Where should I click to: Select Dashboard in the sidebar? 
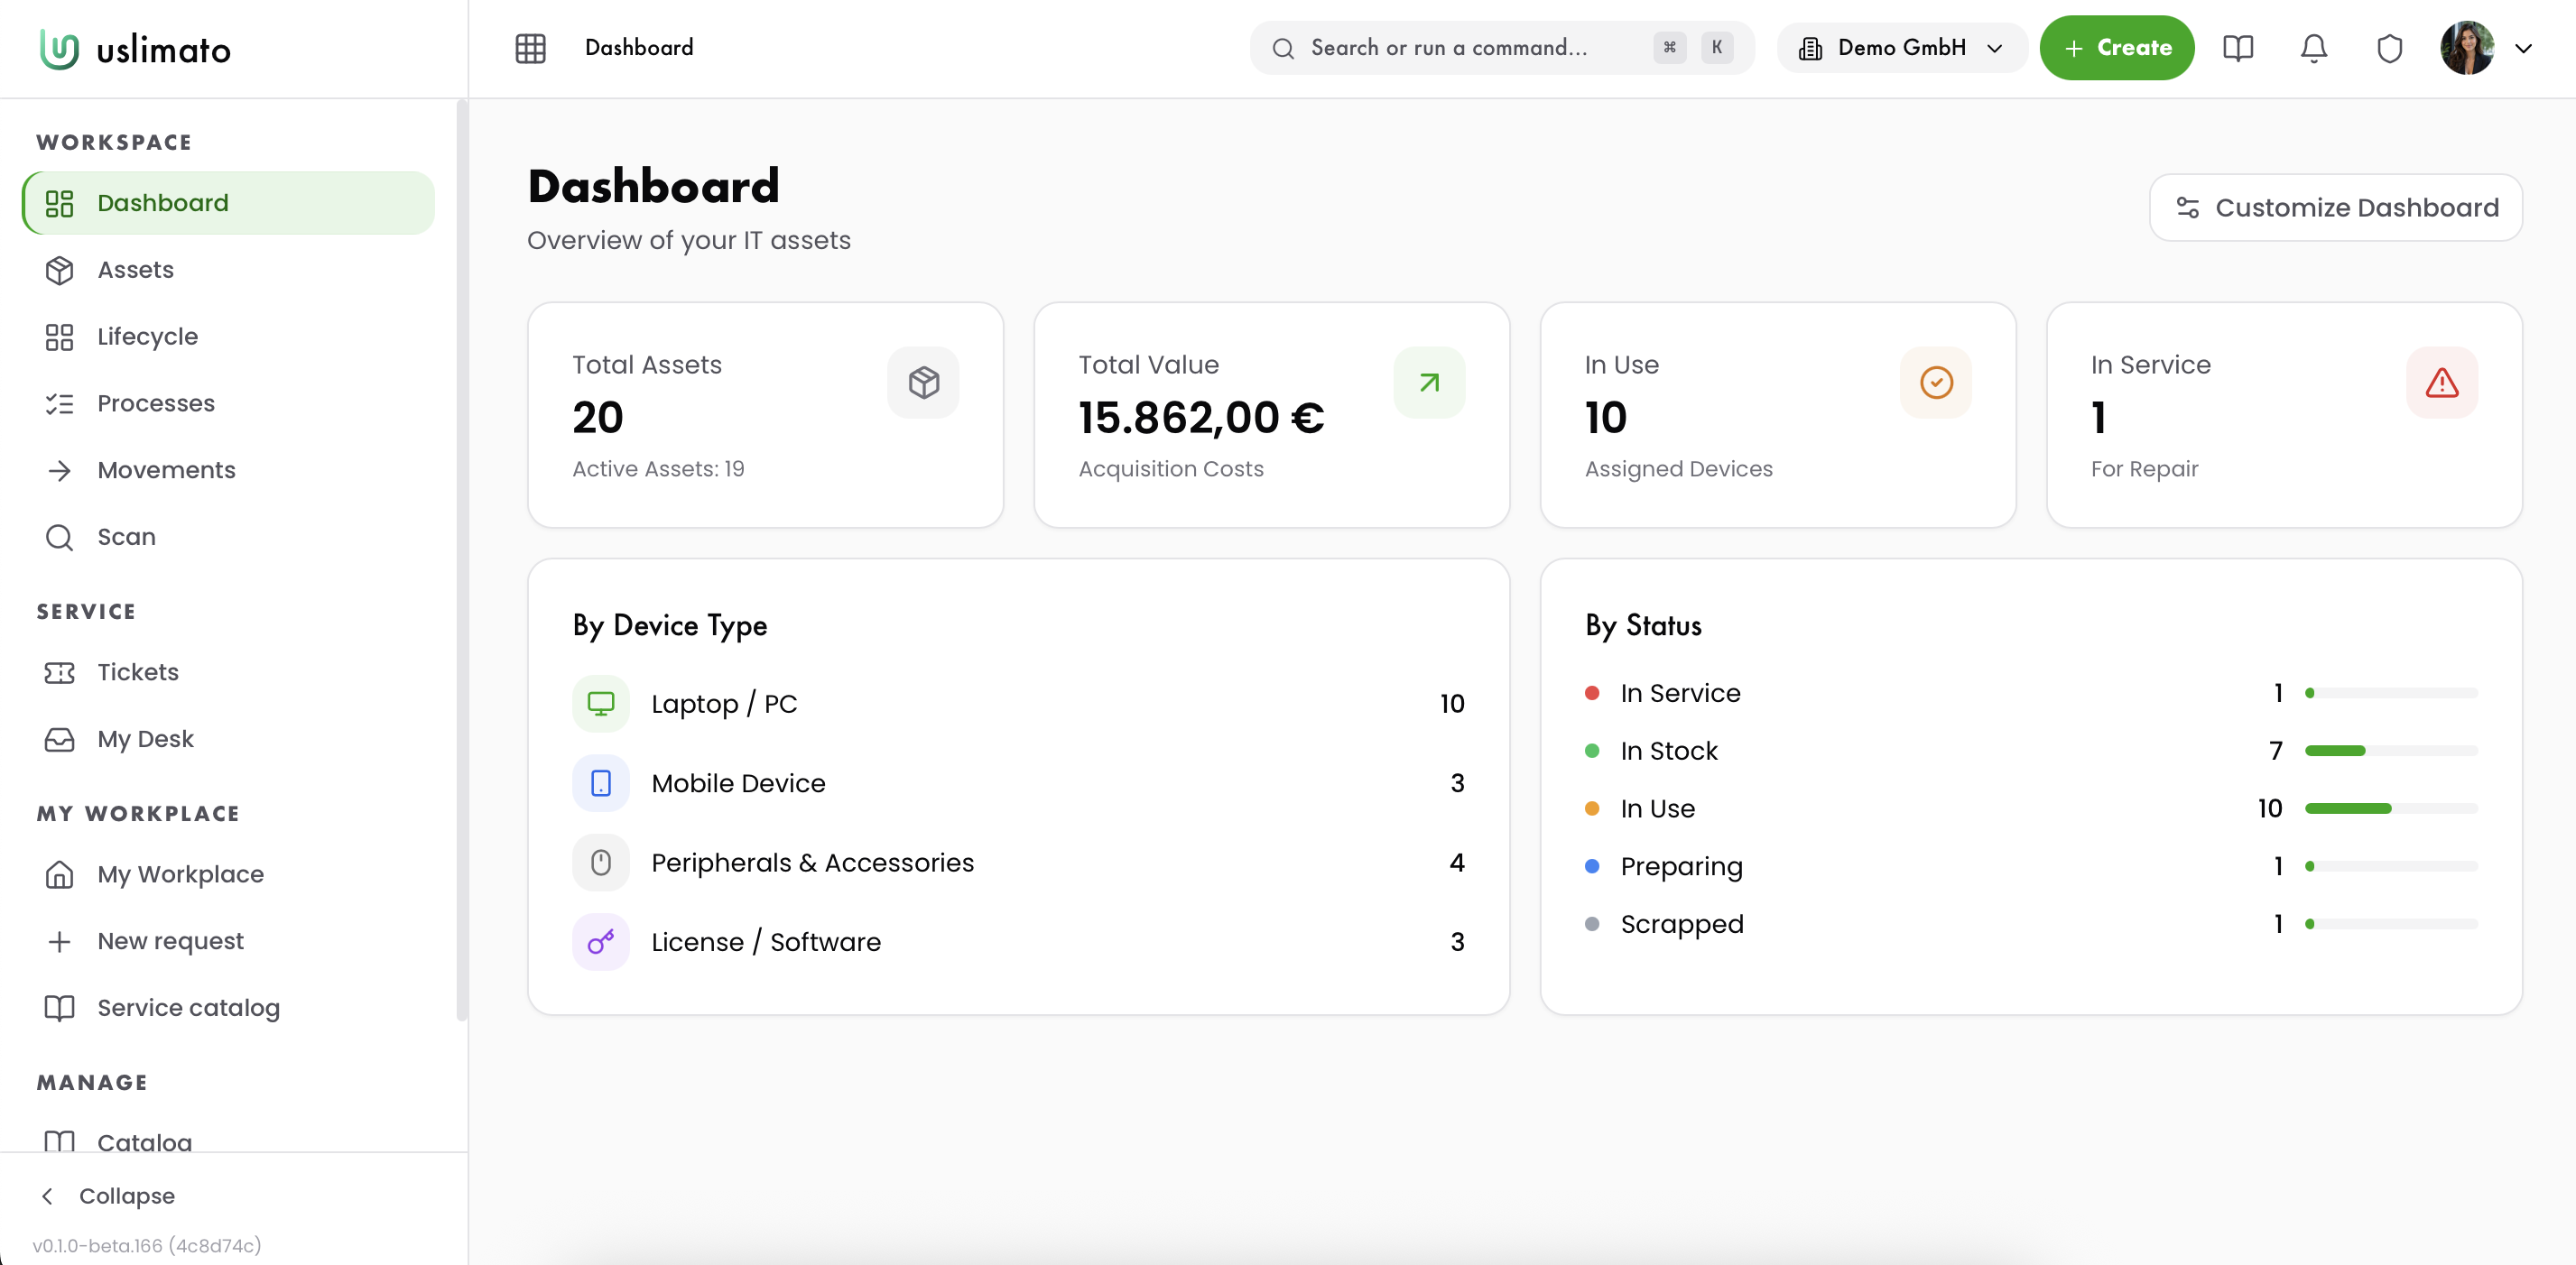point(228,203)
